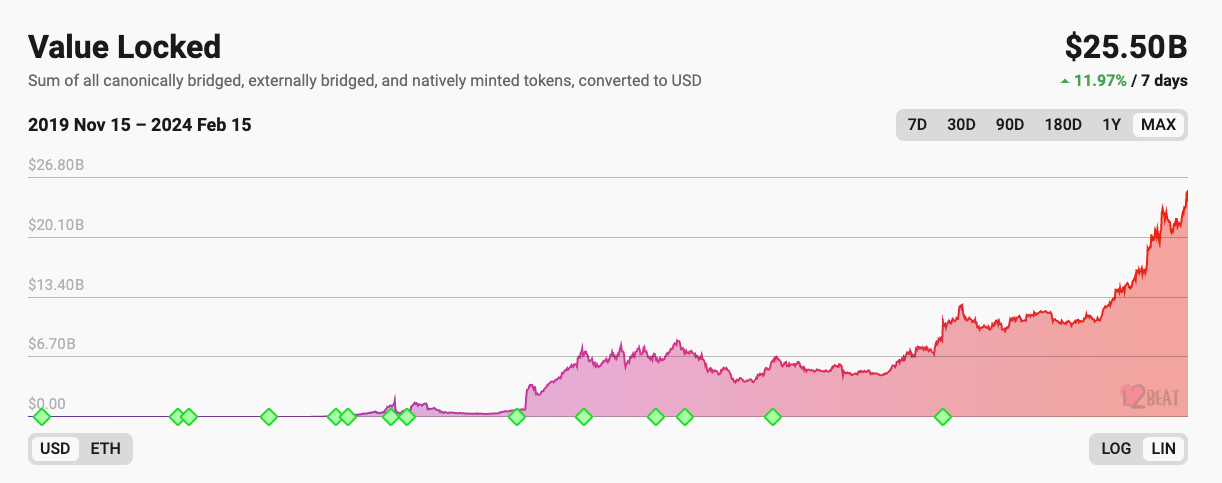
Task: Choose the 90D time range
Action: pos(1010,125)
